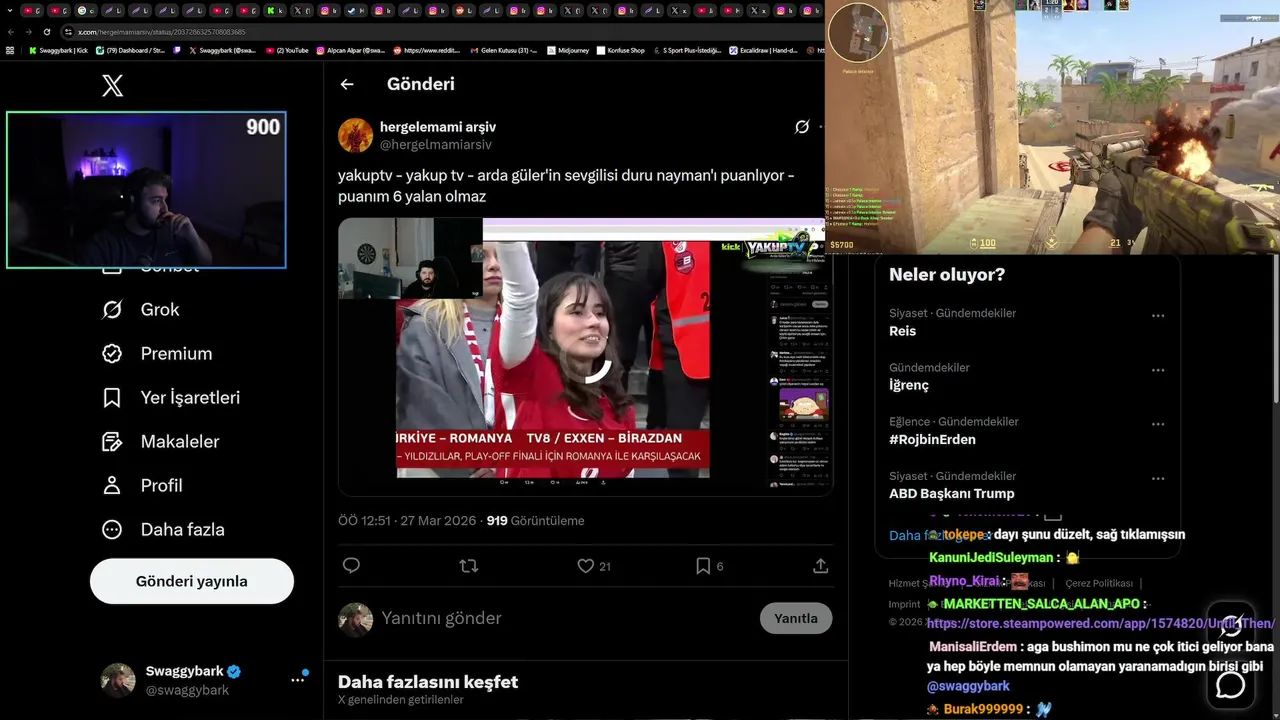Open Premium in the X sidebar

(157, 354)
